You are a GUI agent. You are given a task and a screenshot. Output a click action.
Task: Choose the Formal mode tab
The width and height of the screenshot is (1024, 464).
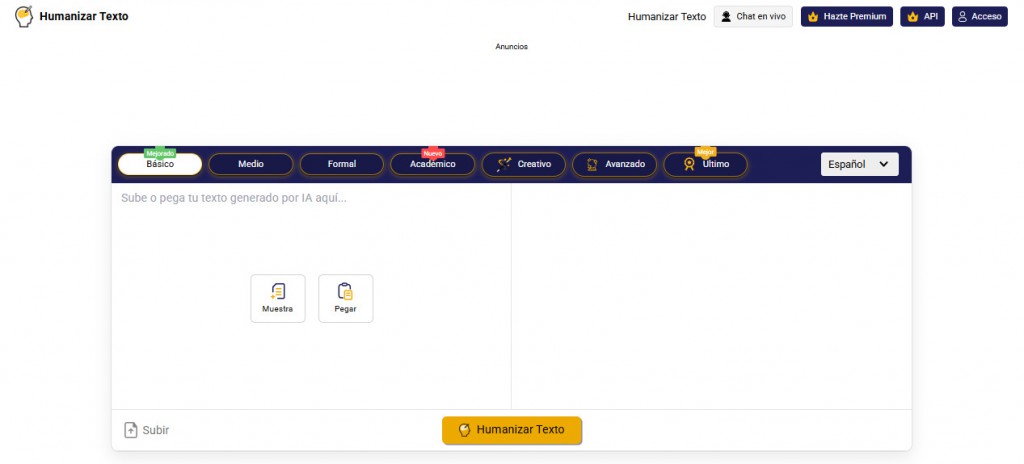point(341,164)
